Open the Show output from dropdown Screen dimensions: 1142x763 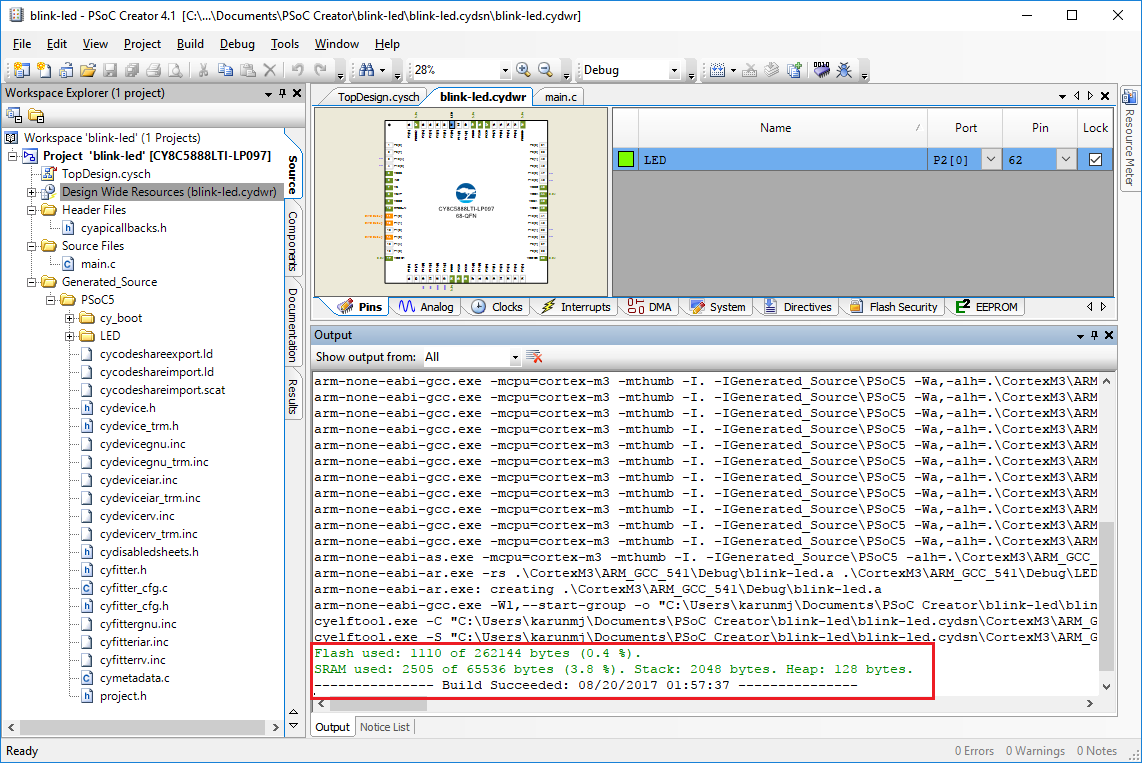515,357
